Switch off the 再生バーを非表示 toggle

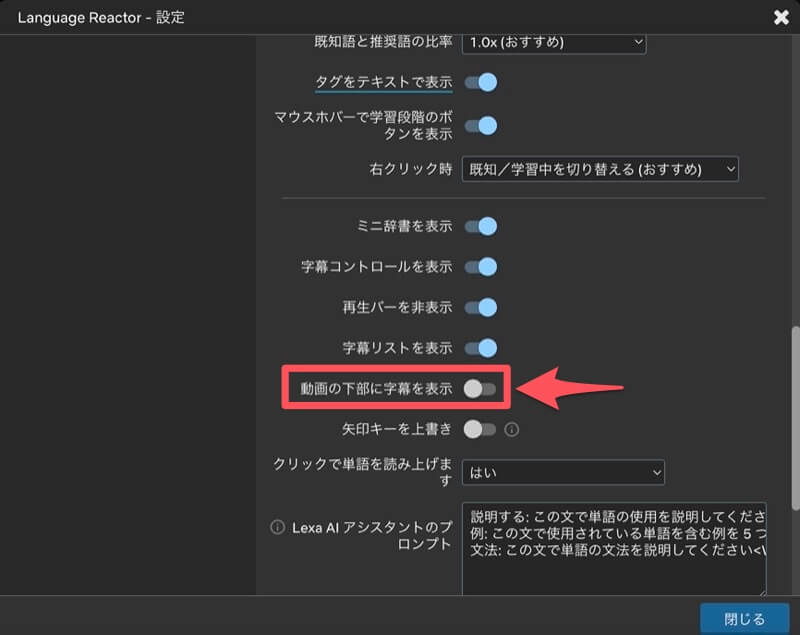[481, 308]
